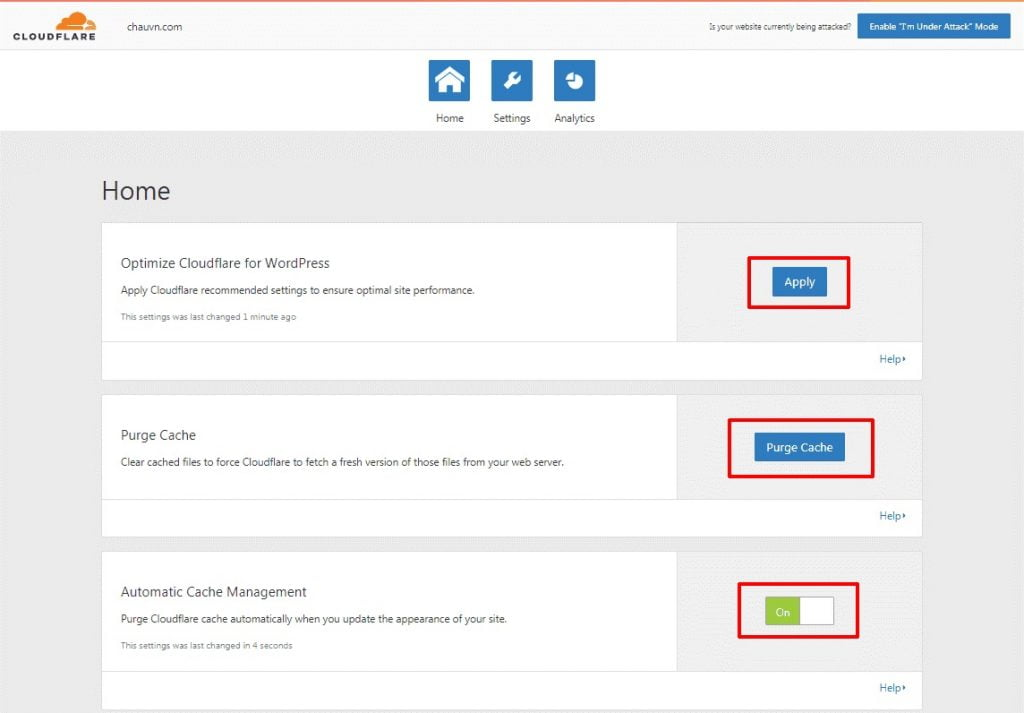Click the chauvn.com domain name
The height and width of the screenshot is (713, 1024).
coord(155,27)
